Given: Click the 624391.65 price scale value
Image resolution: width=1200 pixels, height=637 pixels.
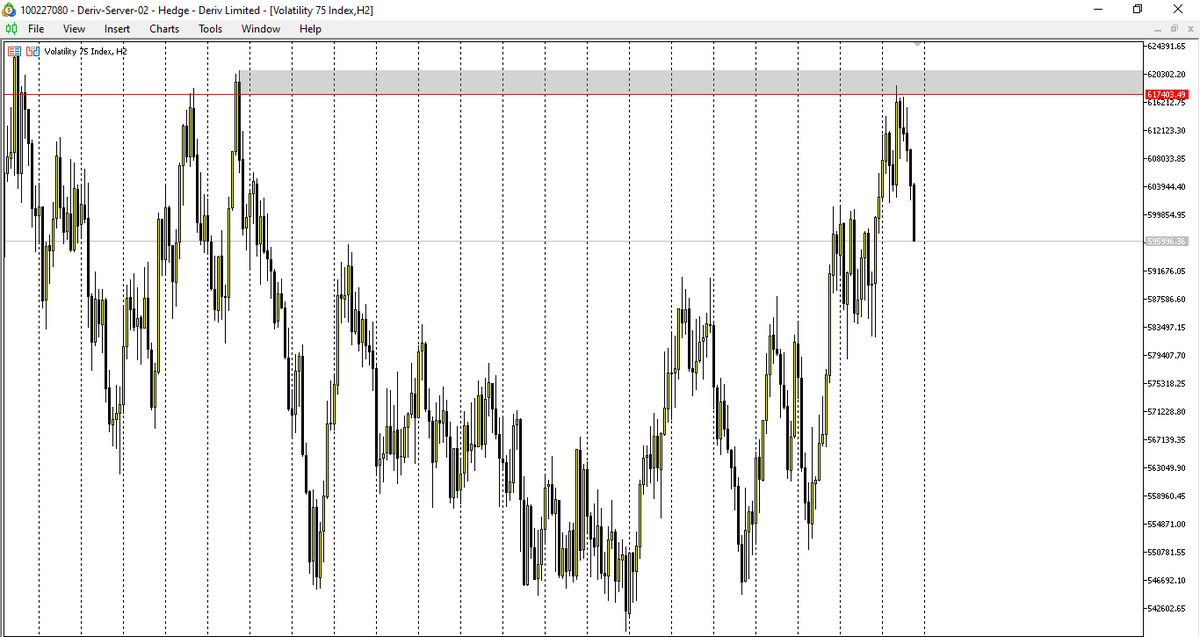Looking at the screenshot, I should (1166, 46).
